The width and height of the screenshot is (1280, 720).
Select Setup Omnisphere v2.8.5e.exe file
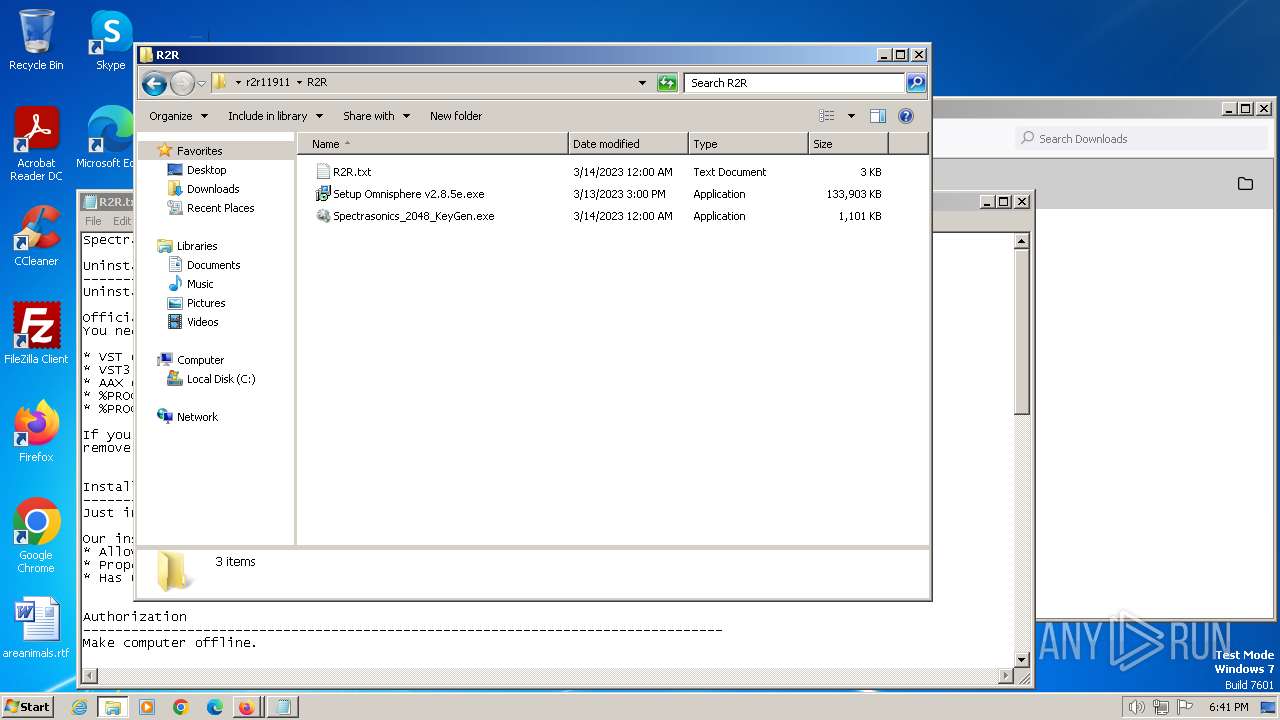click(408, 194)
